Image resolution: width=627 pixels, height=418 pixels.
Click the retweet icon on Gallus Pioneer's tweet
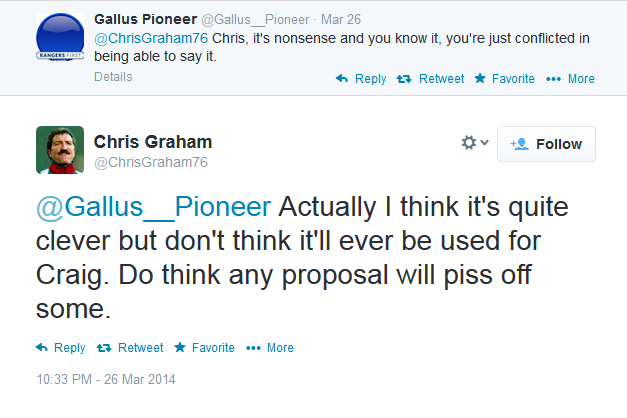[404, 79]
